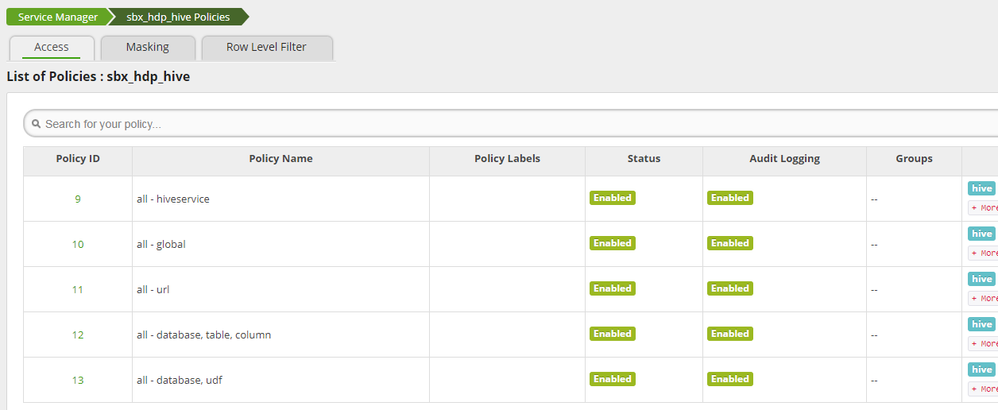This screenshot has width=998, height=410.
Task: Click the search magnifier icon
Action: 36,125
